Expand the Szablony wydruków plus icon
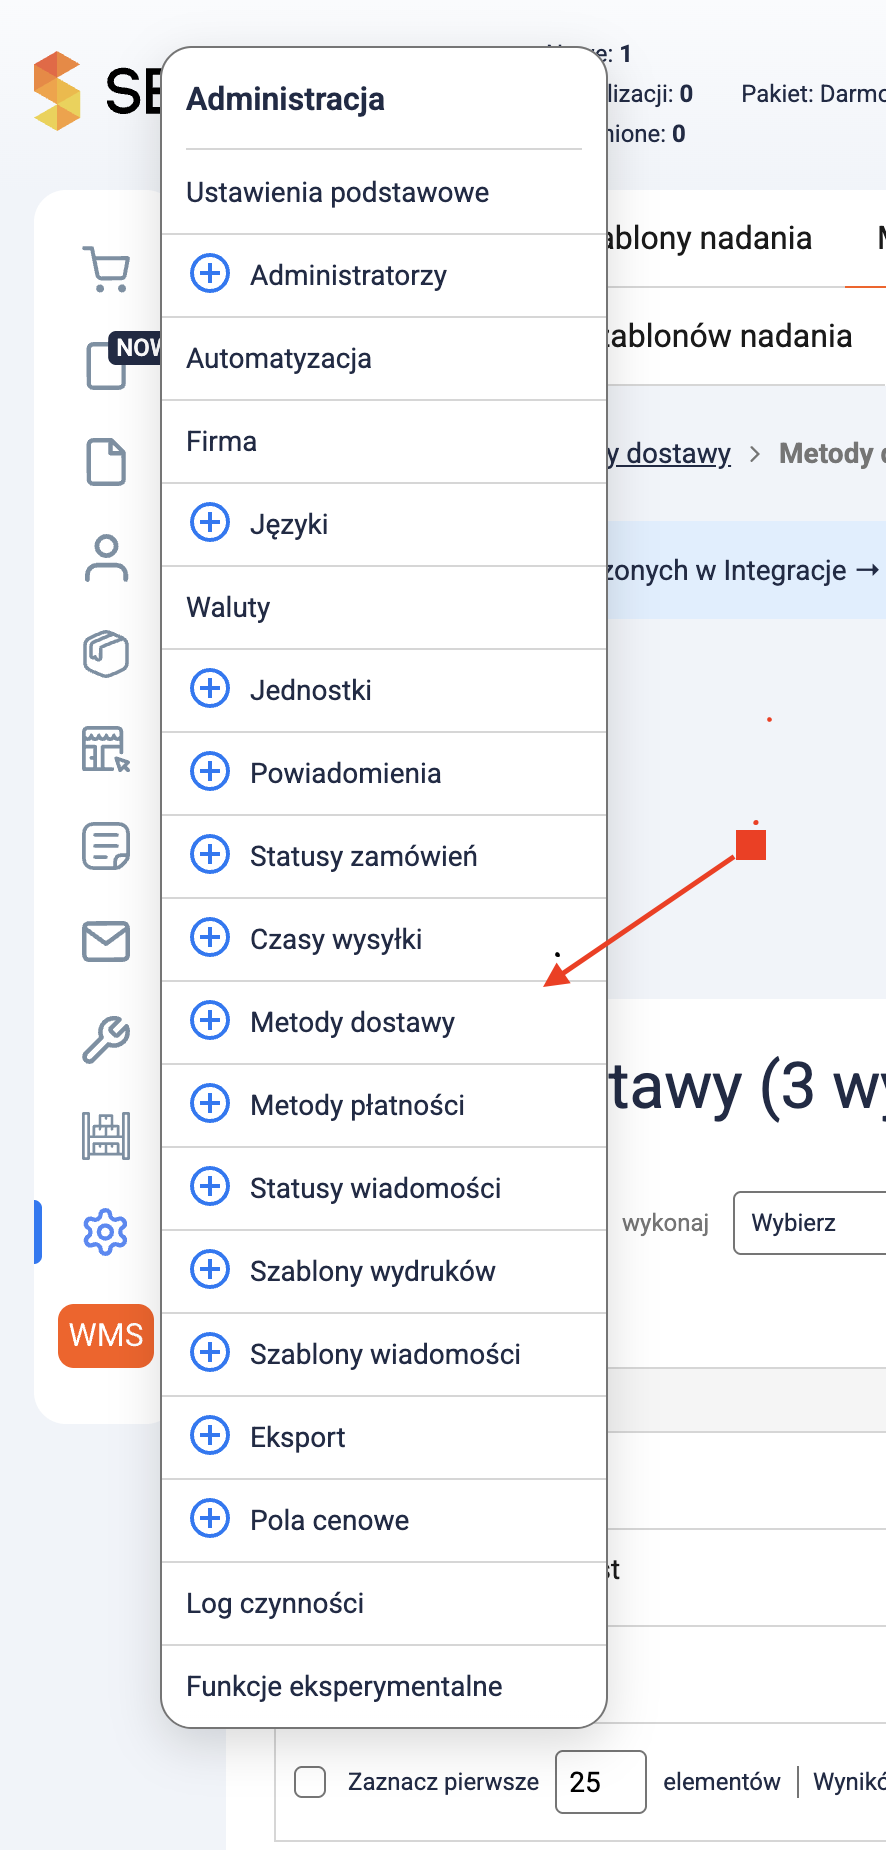Image resolution: width=886 pixels, height=1850 pixels. tap(210, 1269)
